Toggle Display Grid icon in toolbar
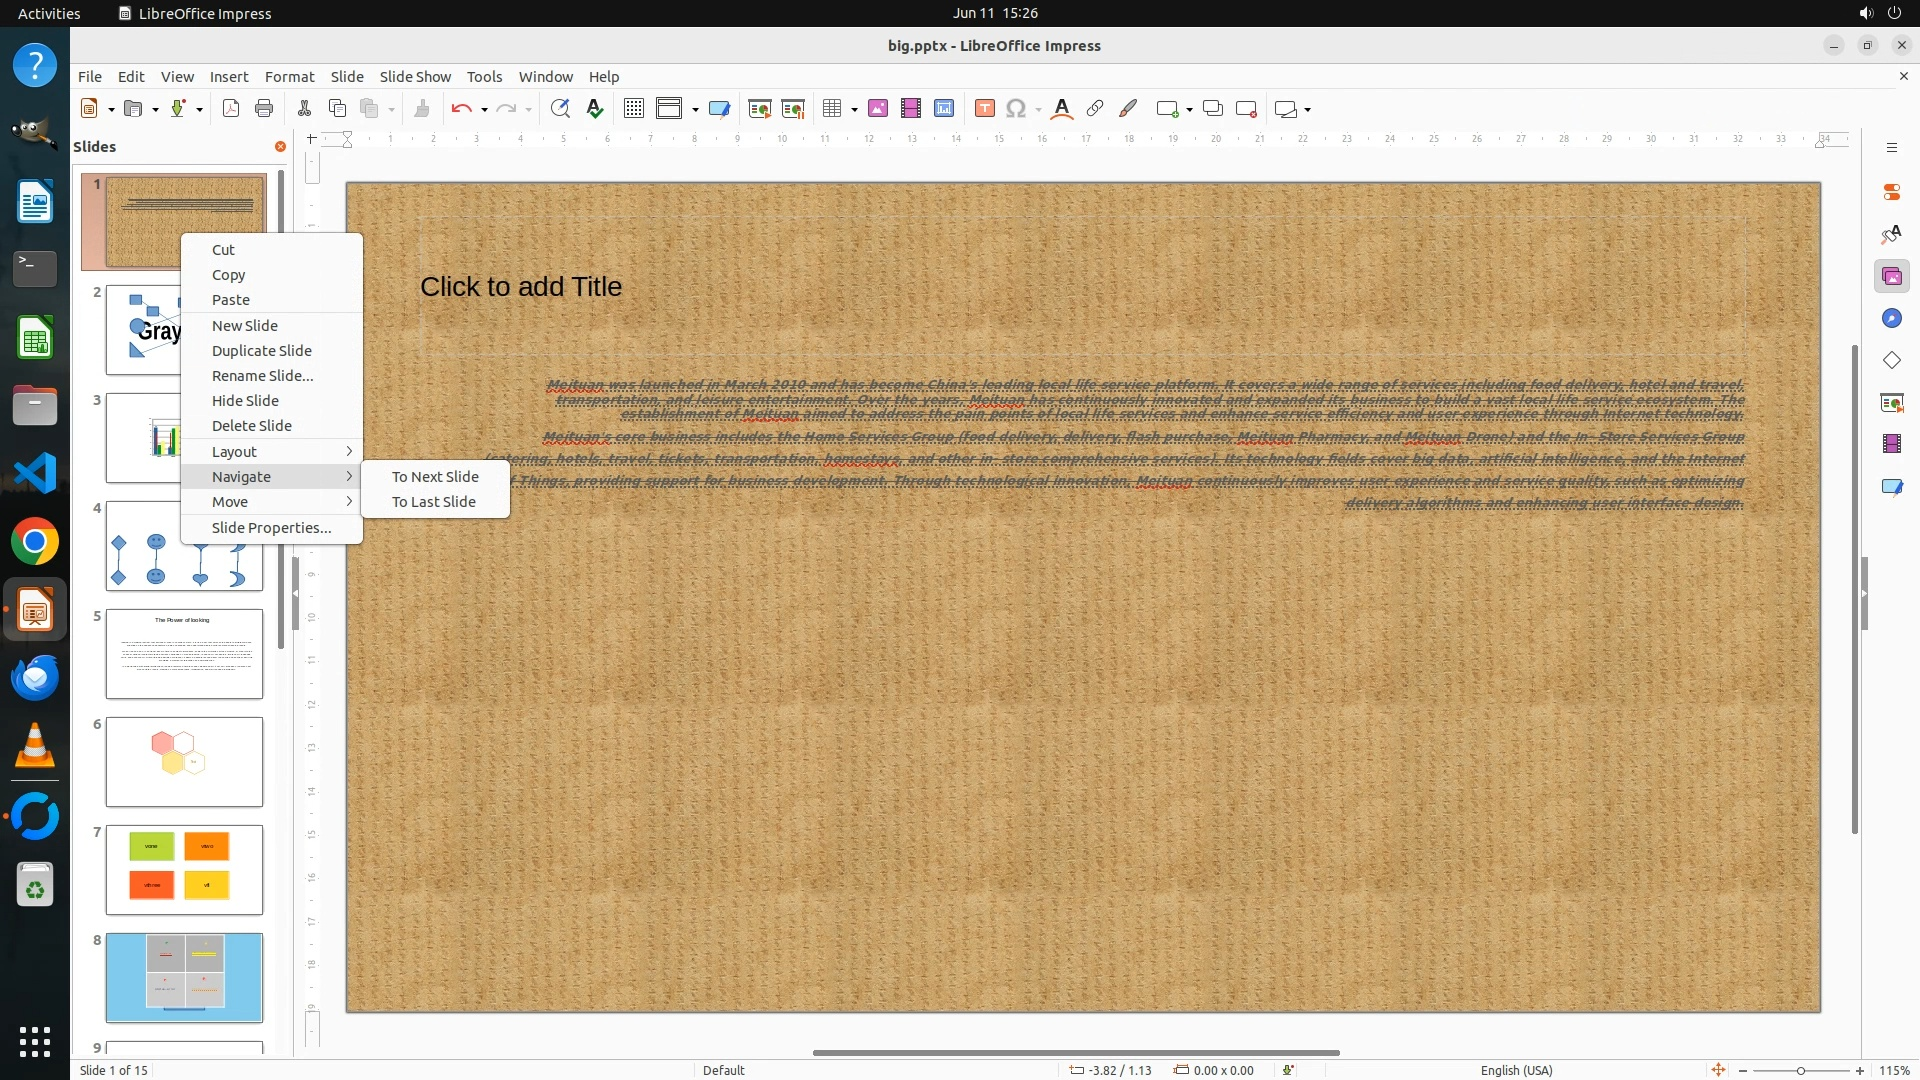The width and height of the screenshot is (1920, 1080). pos(634,109)
